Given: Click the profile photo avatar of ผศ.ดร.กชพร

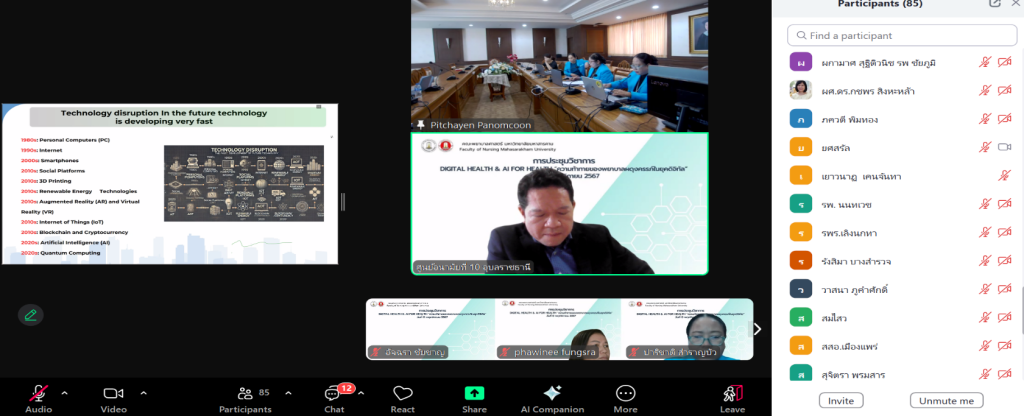Looking at the screenshot, I should tap(800, 90).
